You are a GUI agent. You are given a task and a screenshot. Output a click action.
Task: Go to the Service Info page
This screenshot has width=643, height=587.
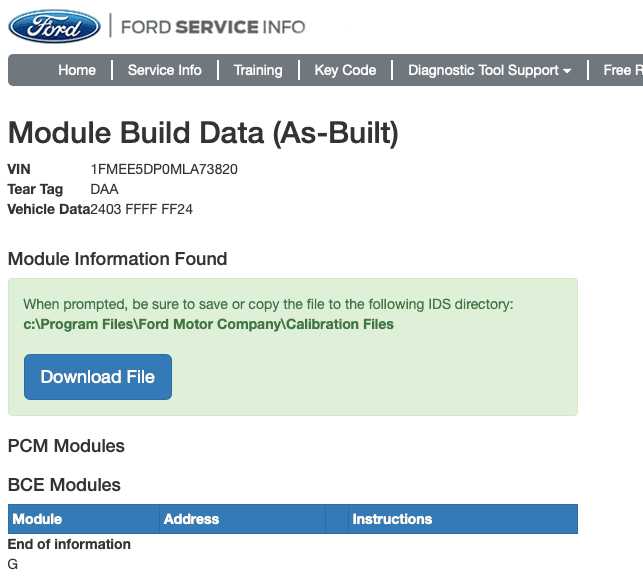coord(164,70)
